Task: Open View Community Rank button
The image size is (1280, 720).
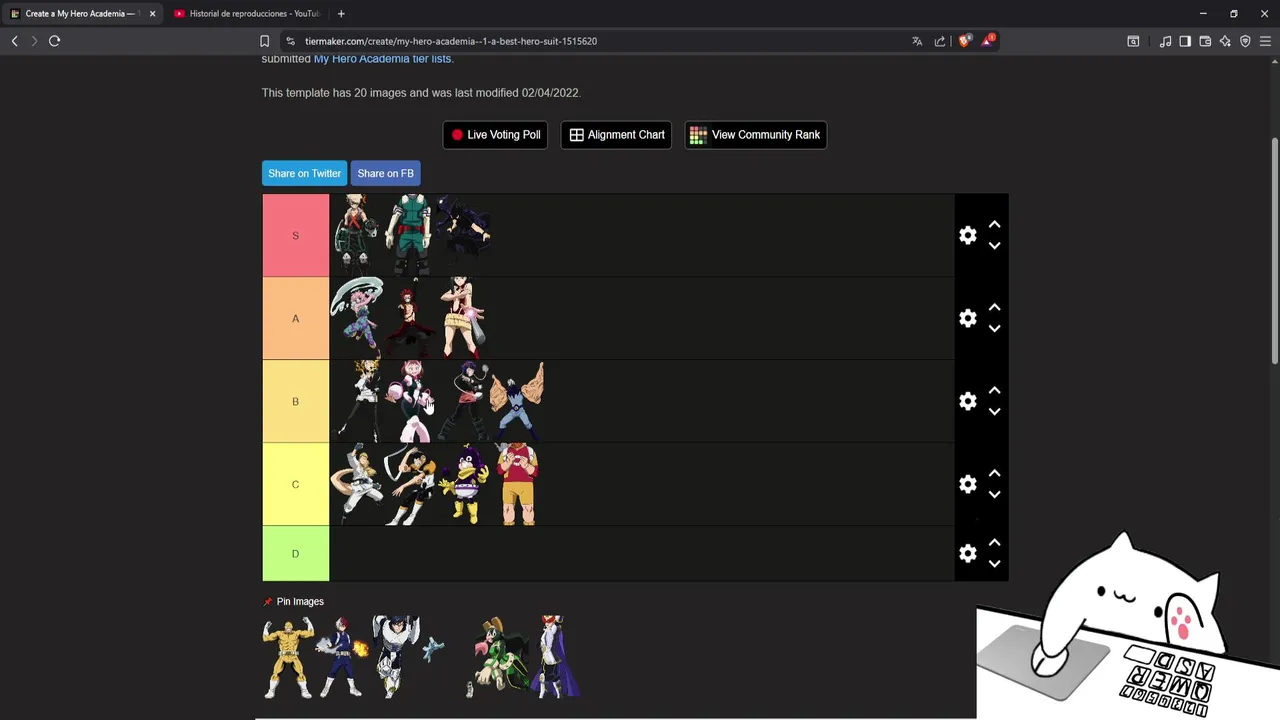Action: click(x=755, y=135)
